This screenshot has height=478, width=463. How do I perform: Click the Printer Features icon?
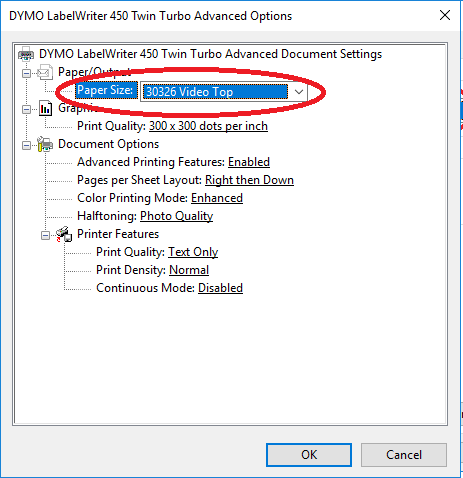[x=64, y=234]
